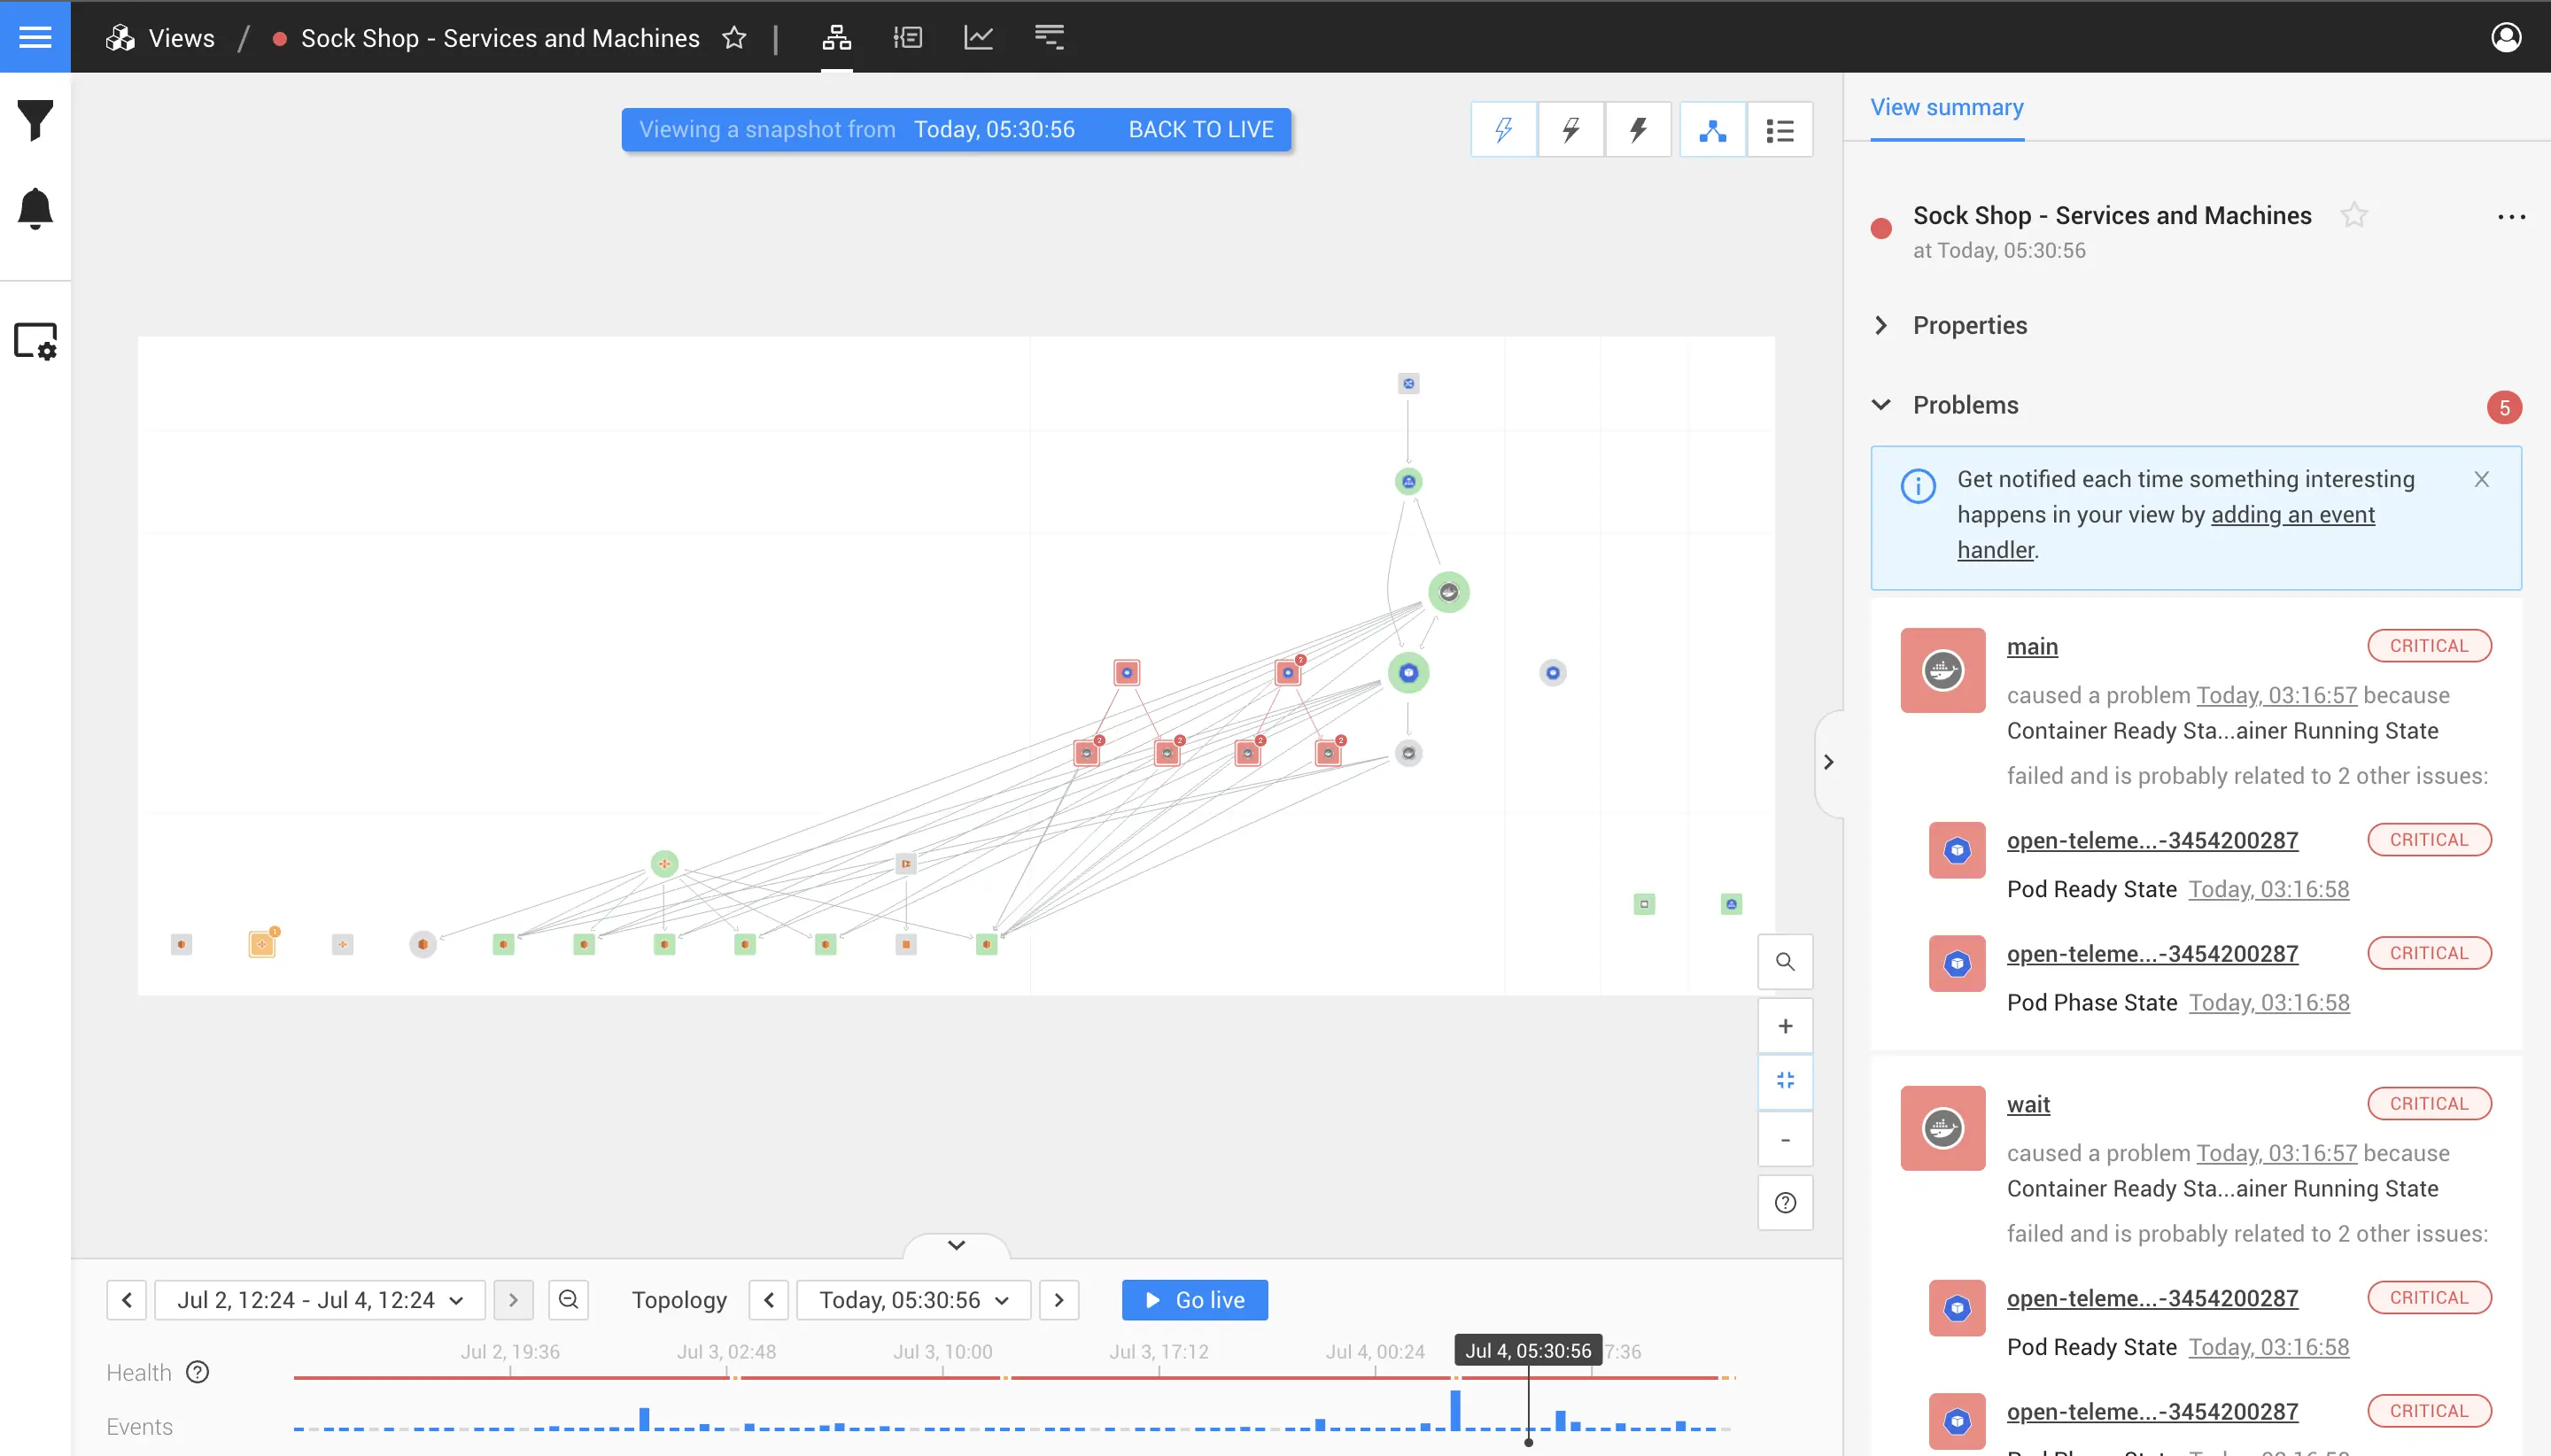
Task: Favorite the view using summary panel star
Action: click(x=2353, y=215)
